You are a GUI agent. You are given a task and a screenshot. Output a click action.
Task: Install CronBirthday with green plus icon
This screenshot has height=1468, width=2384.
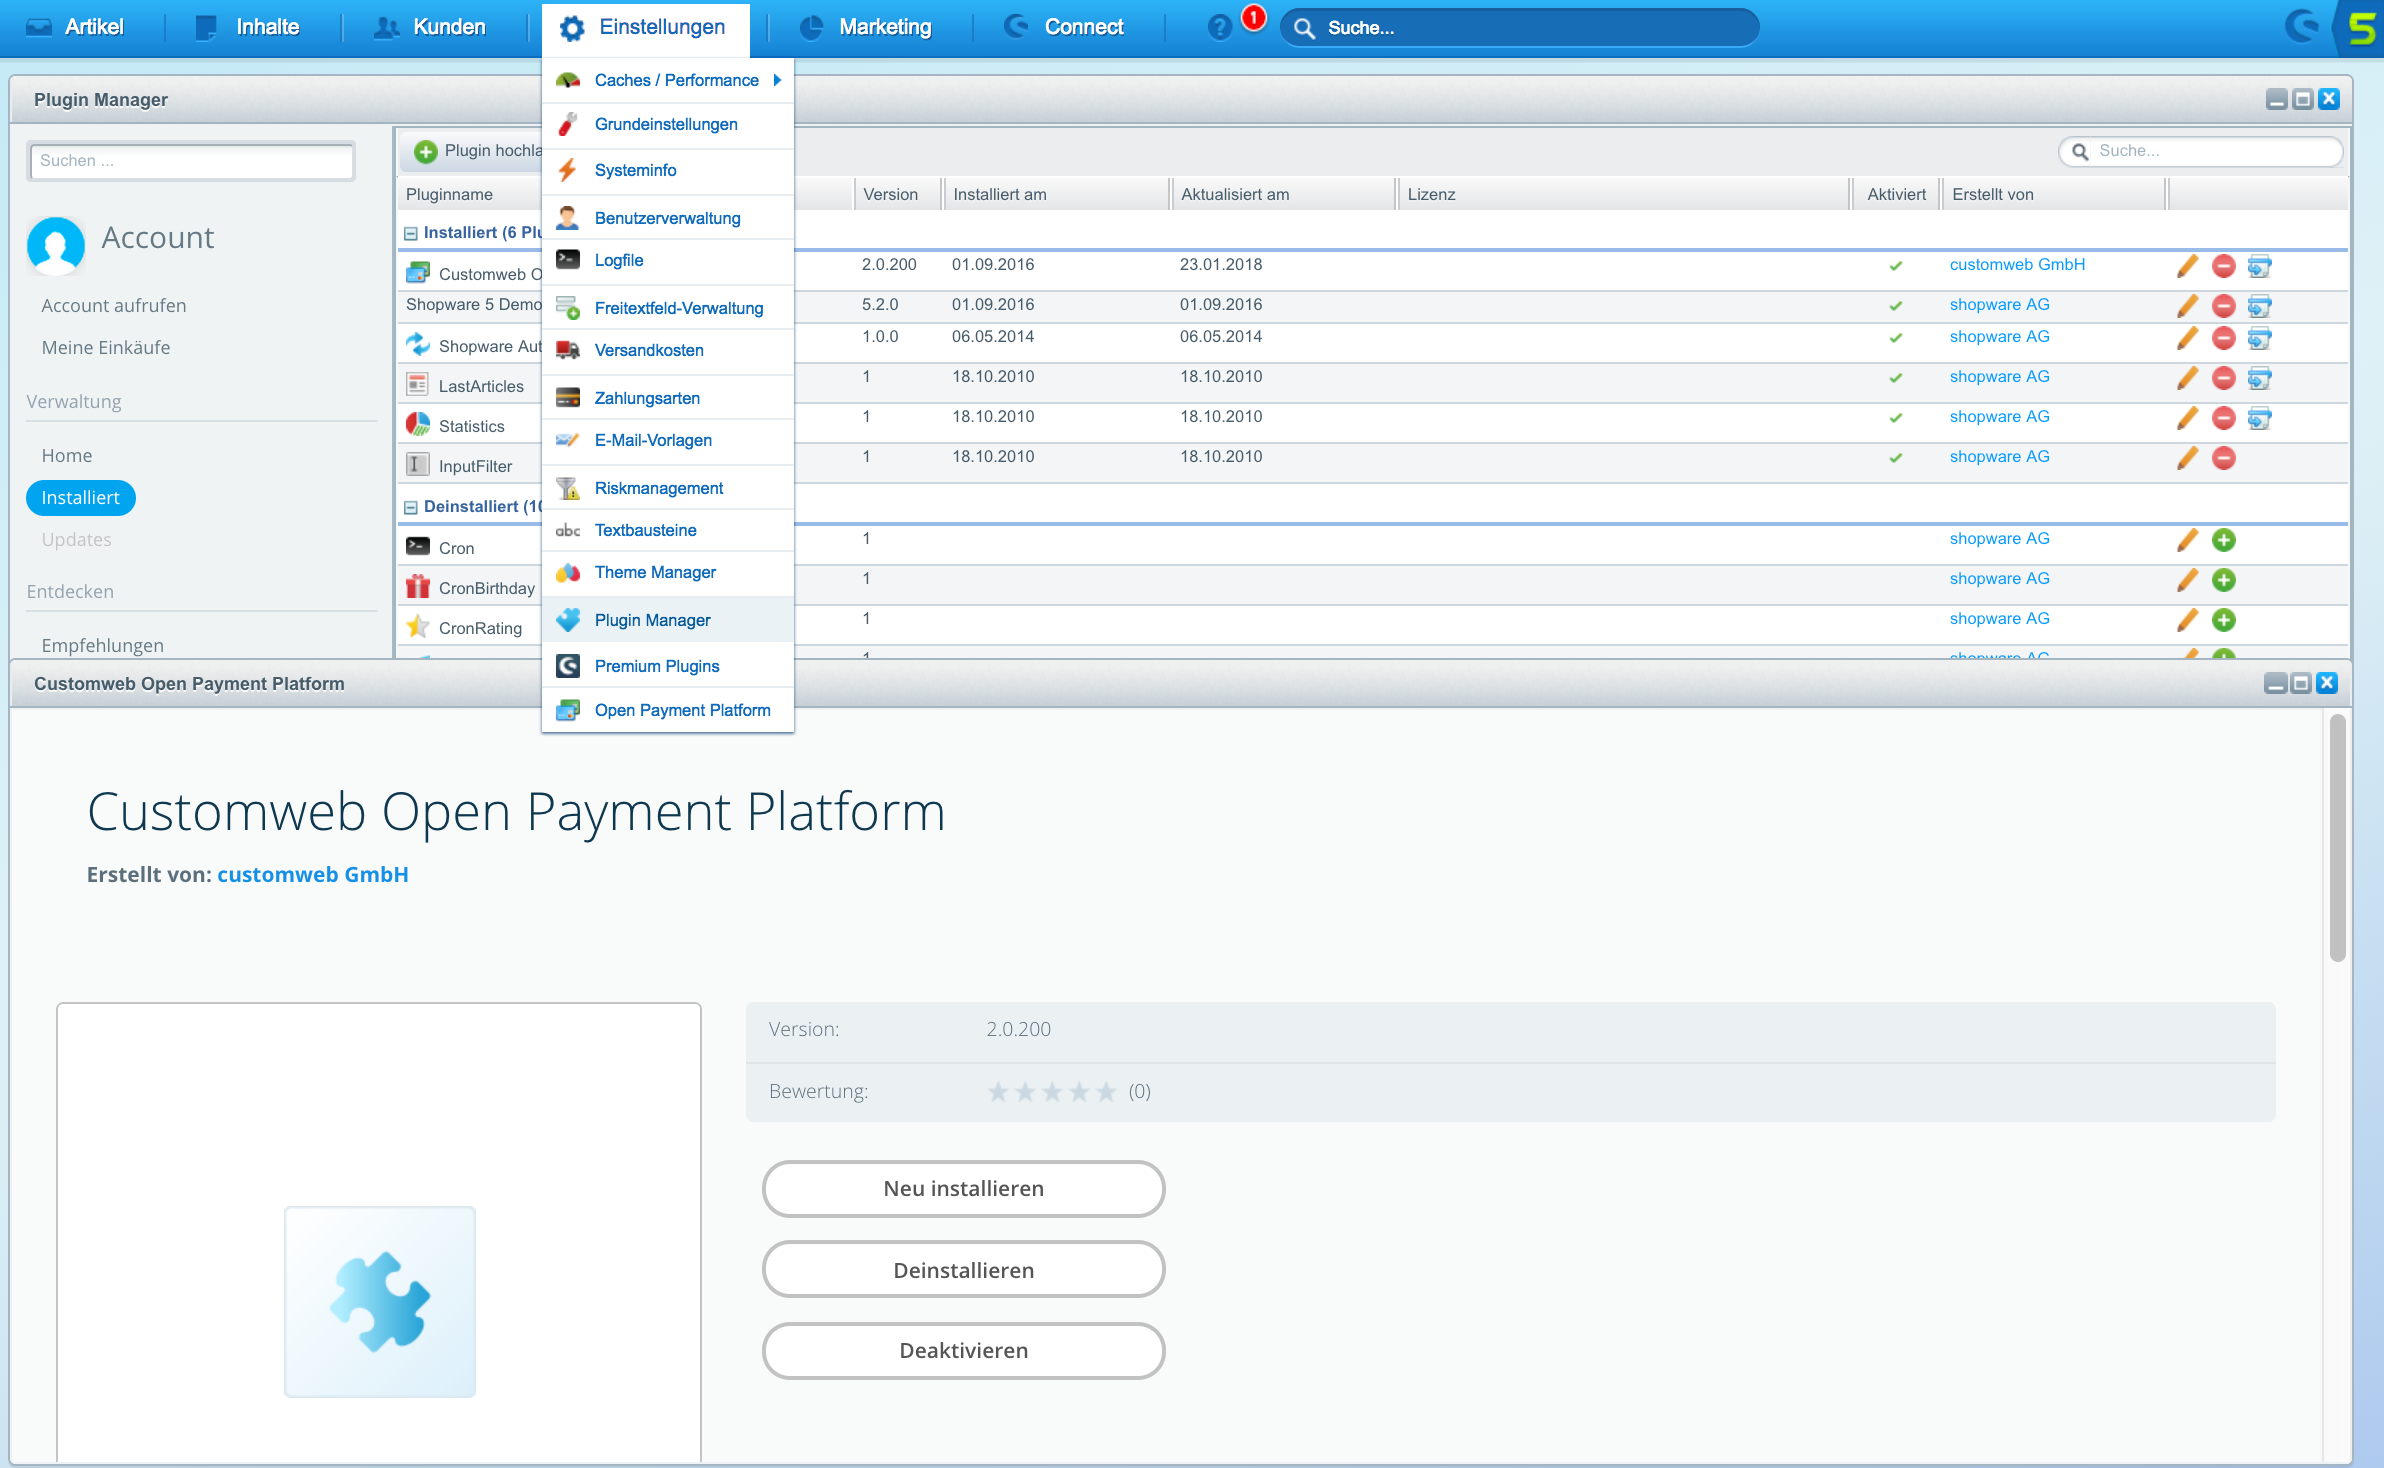click(2223, 580)
